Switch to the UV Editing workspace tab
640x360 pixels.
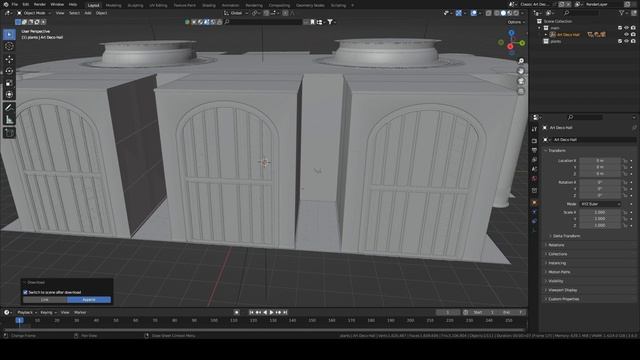click(x=158, y=5)
